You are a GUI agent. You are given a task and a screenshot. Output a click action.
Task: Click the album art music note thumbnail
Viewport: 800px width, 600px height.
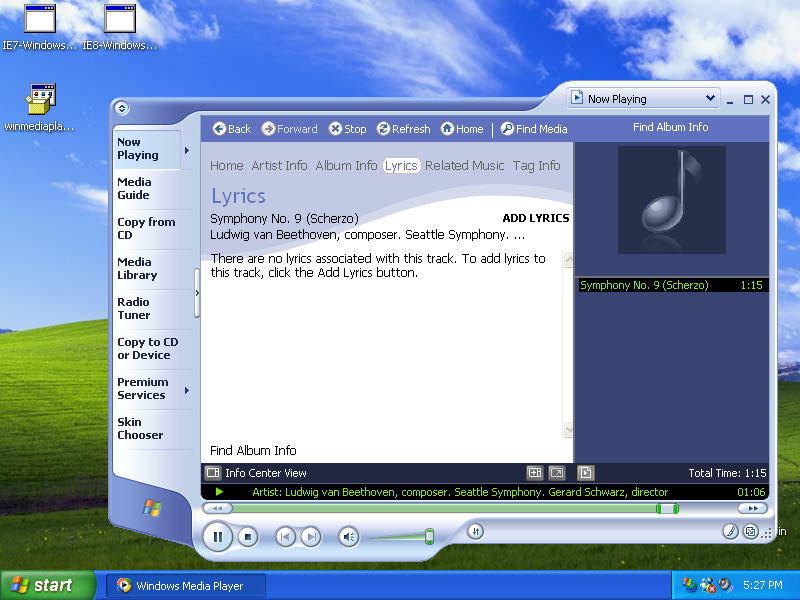click(x=671, y=200)
